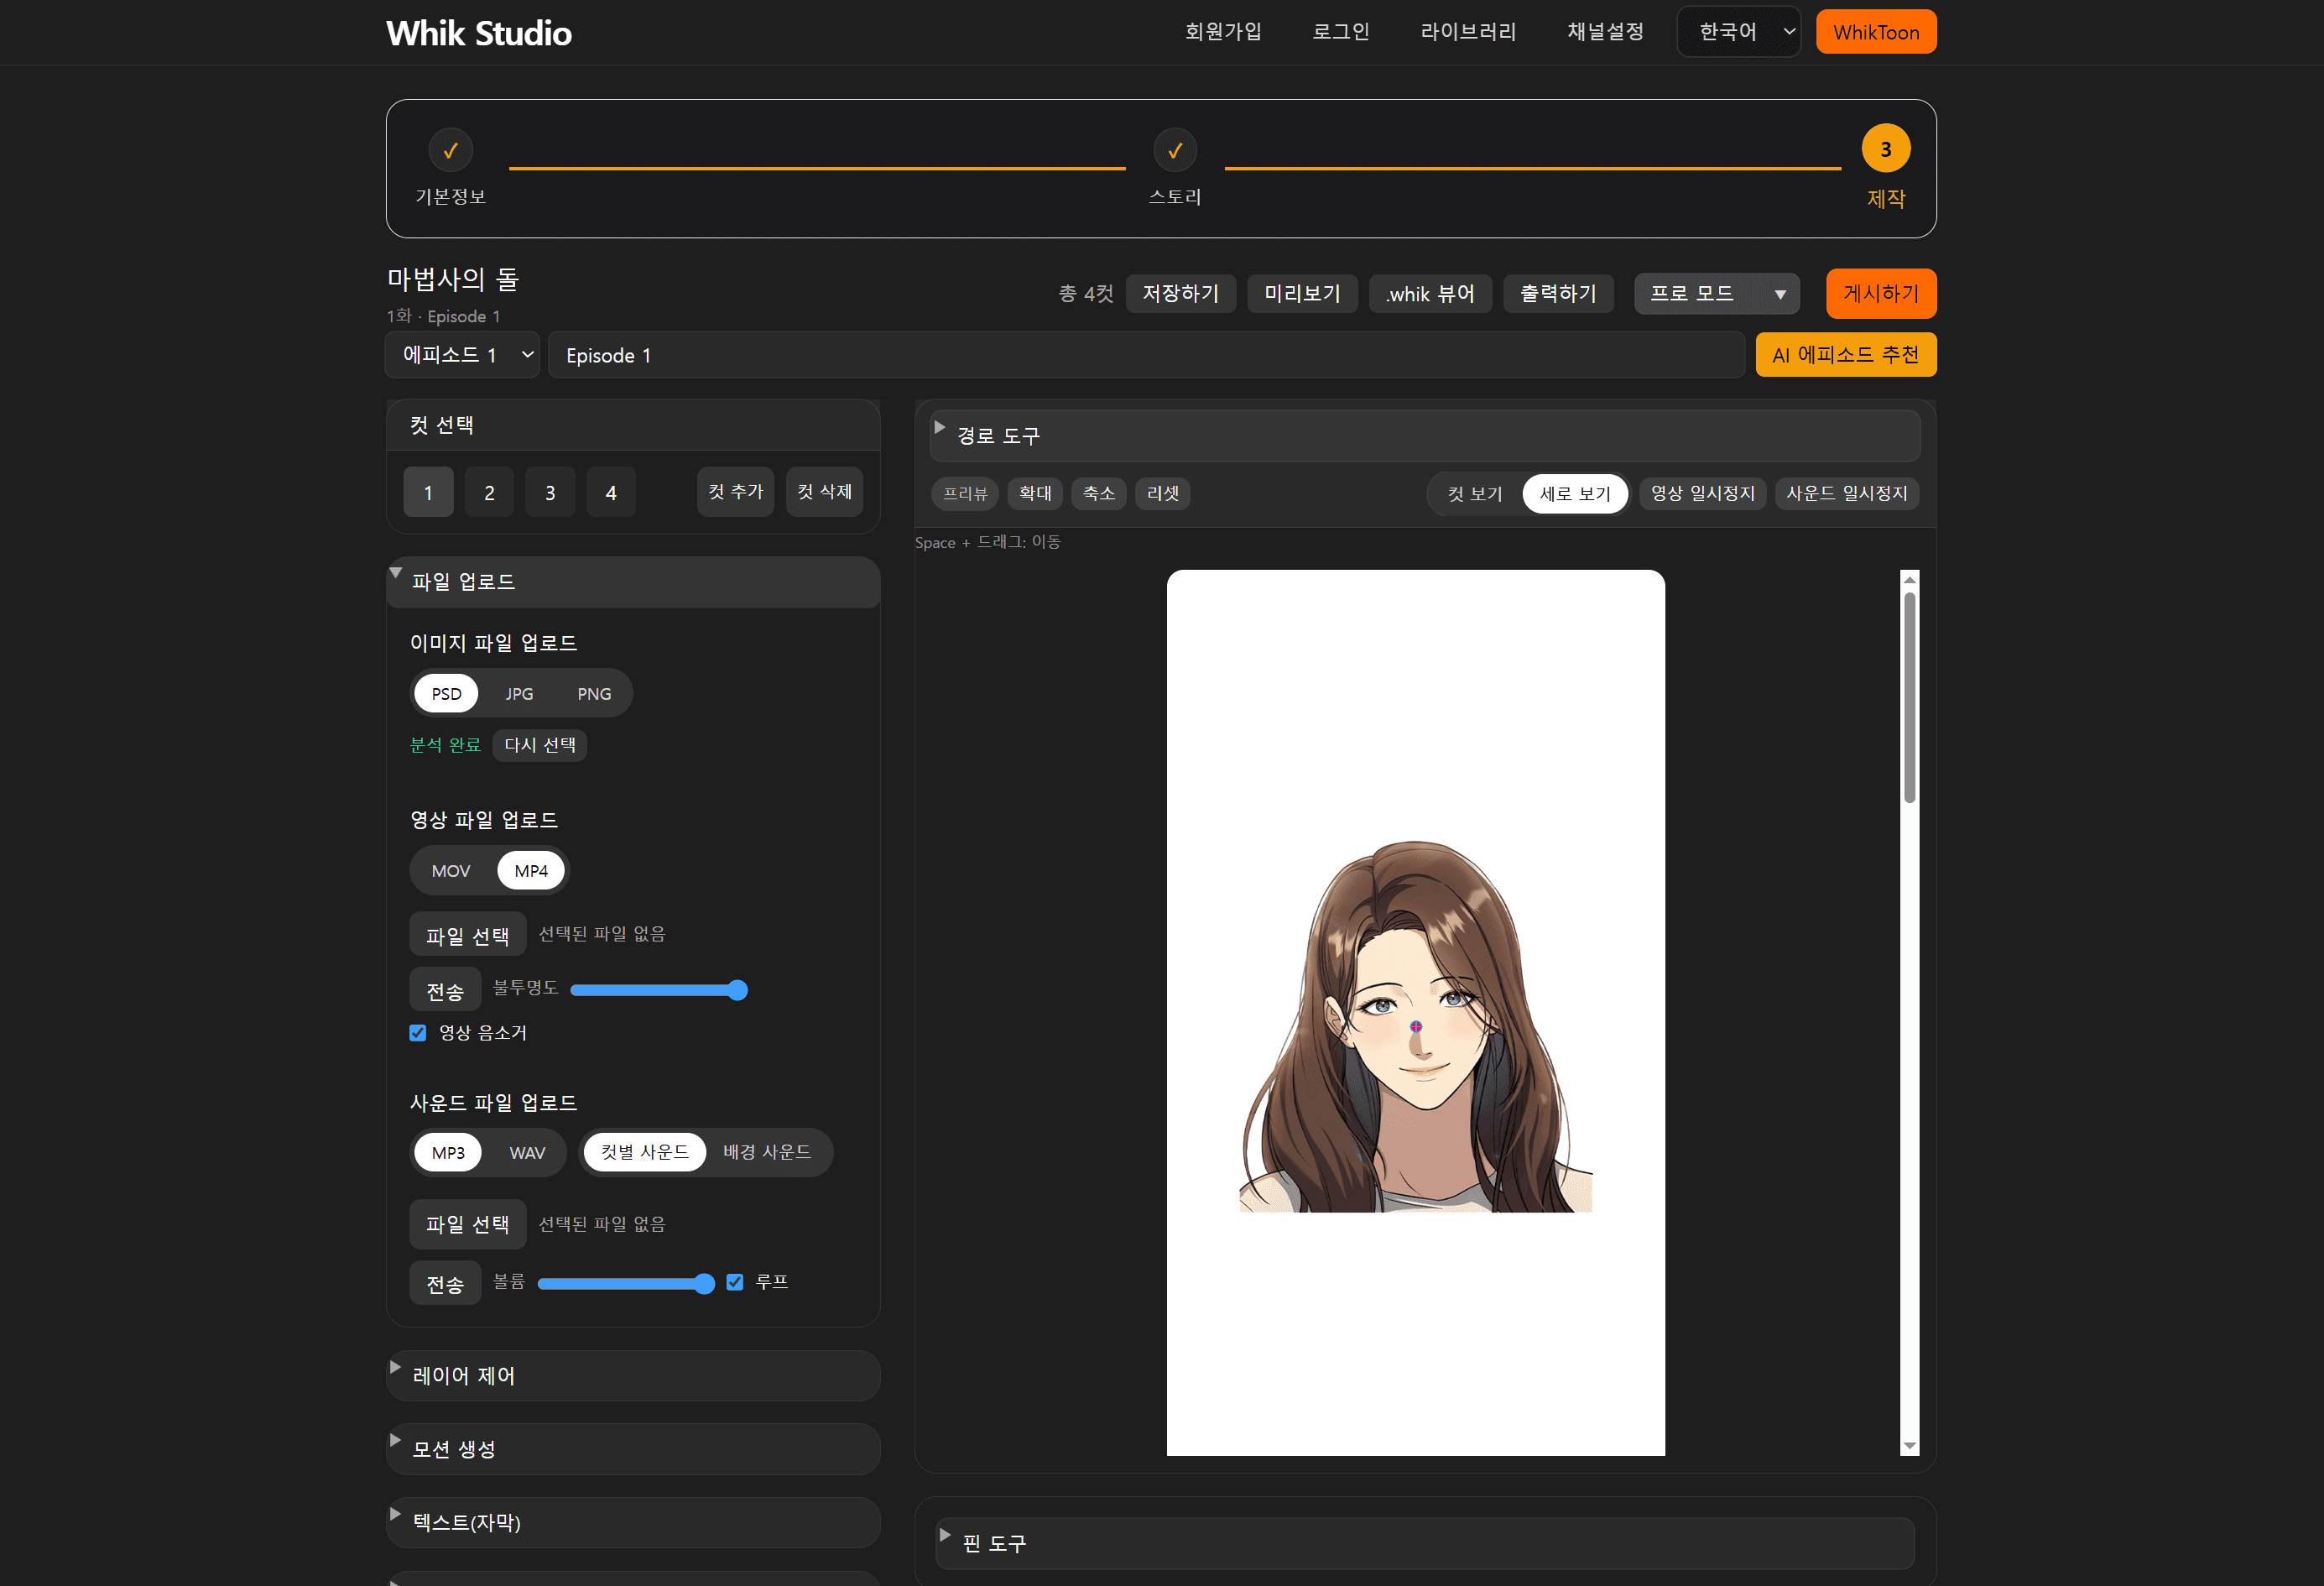Image resolution: width=2324 pixels, height=1586 pixels.
Task: Uncheck the 루프 loop option
Action: 735,1281
